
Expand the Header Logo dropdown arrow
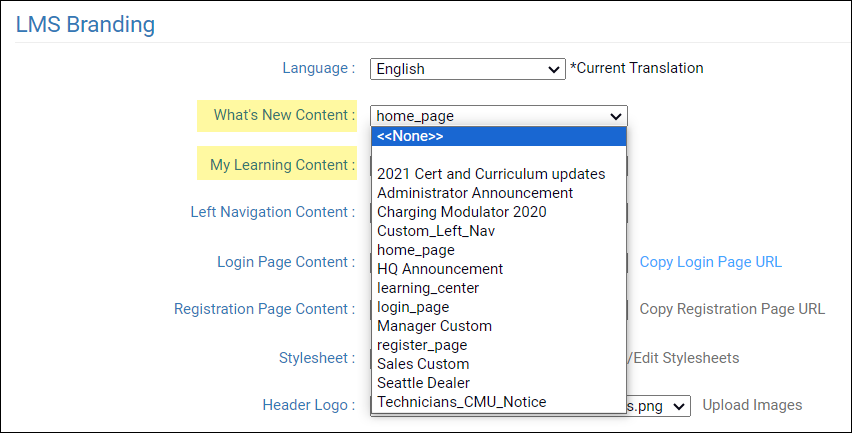[680, 405]
